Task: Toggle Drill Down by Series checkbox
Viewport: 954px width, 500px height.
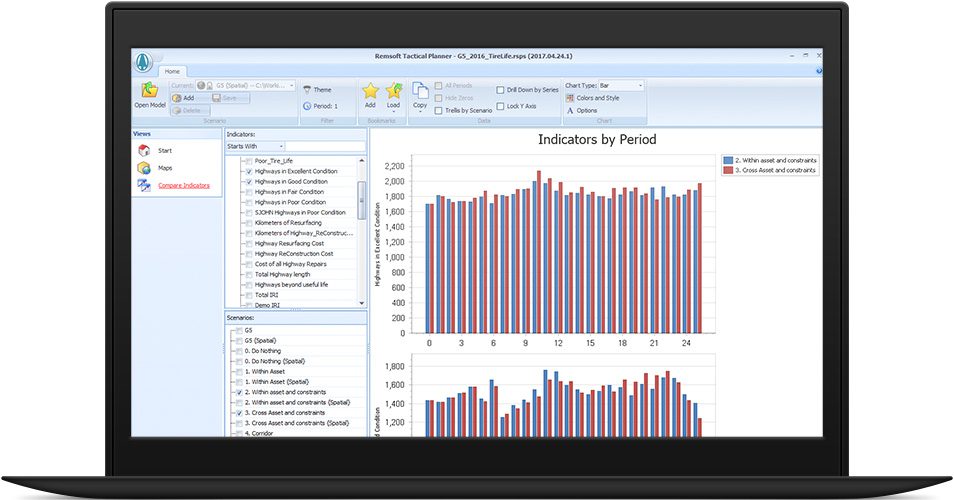Action: pyautogui.click(x=500, y=89)
